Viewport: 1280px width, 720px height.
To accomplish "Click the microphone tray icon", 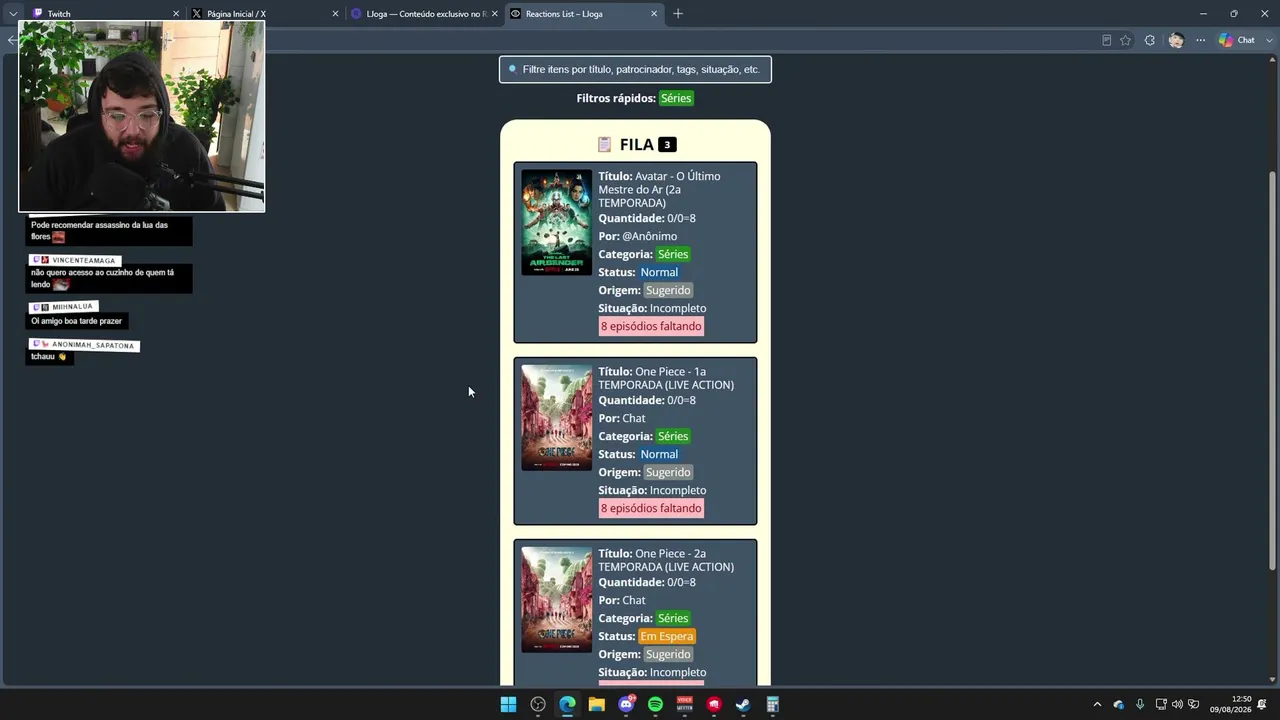I will point(1139,704).
